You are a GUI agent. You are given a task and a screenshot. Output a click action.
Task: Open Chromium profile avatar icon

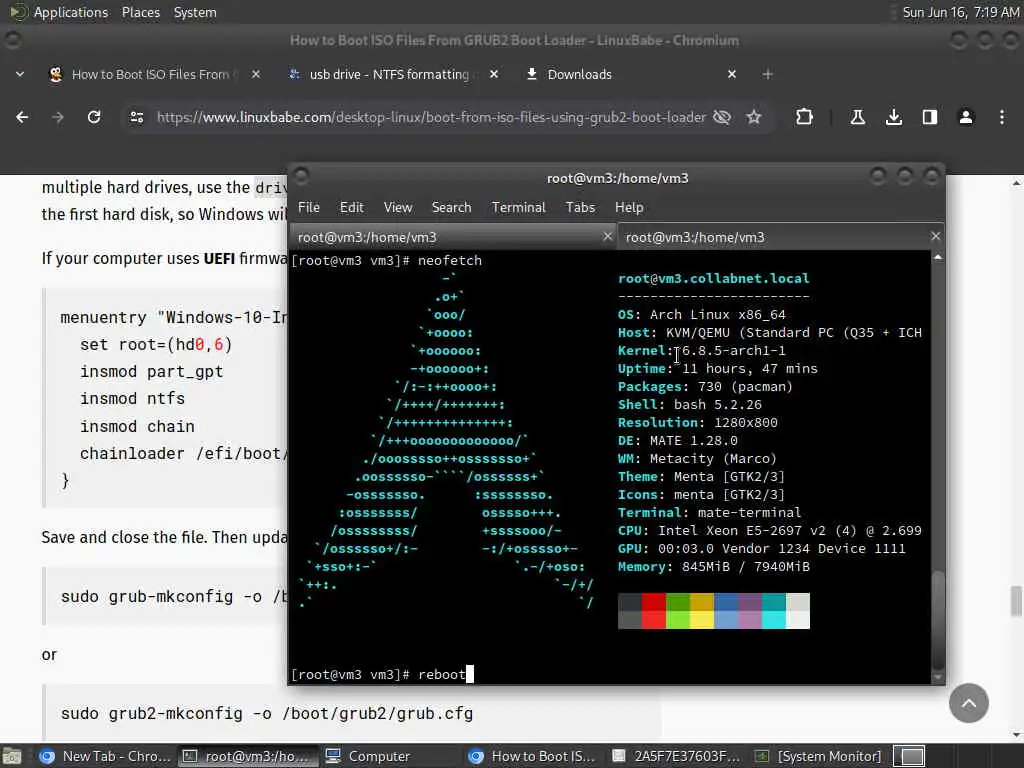(x=966, y=117)
